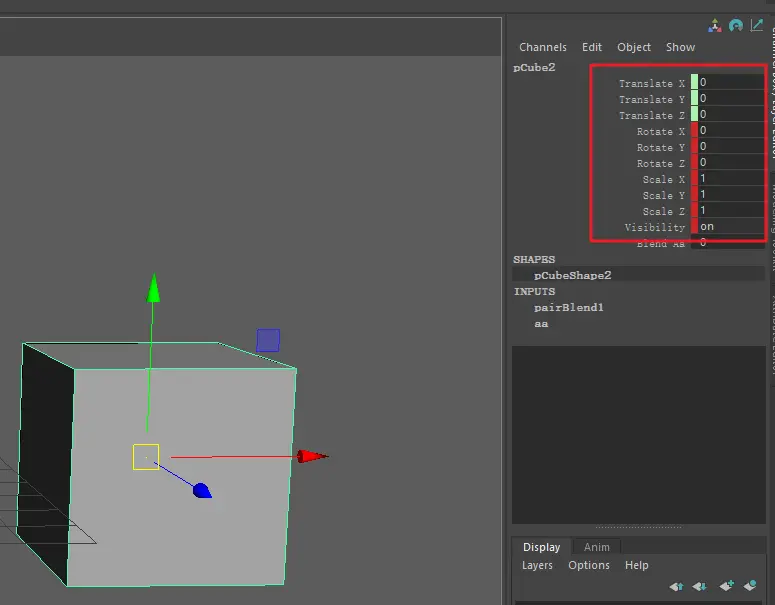Open the Layers menu
Viewport: 775px width, 605px height.
(x=537, y=565)
